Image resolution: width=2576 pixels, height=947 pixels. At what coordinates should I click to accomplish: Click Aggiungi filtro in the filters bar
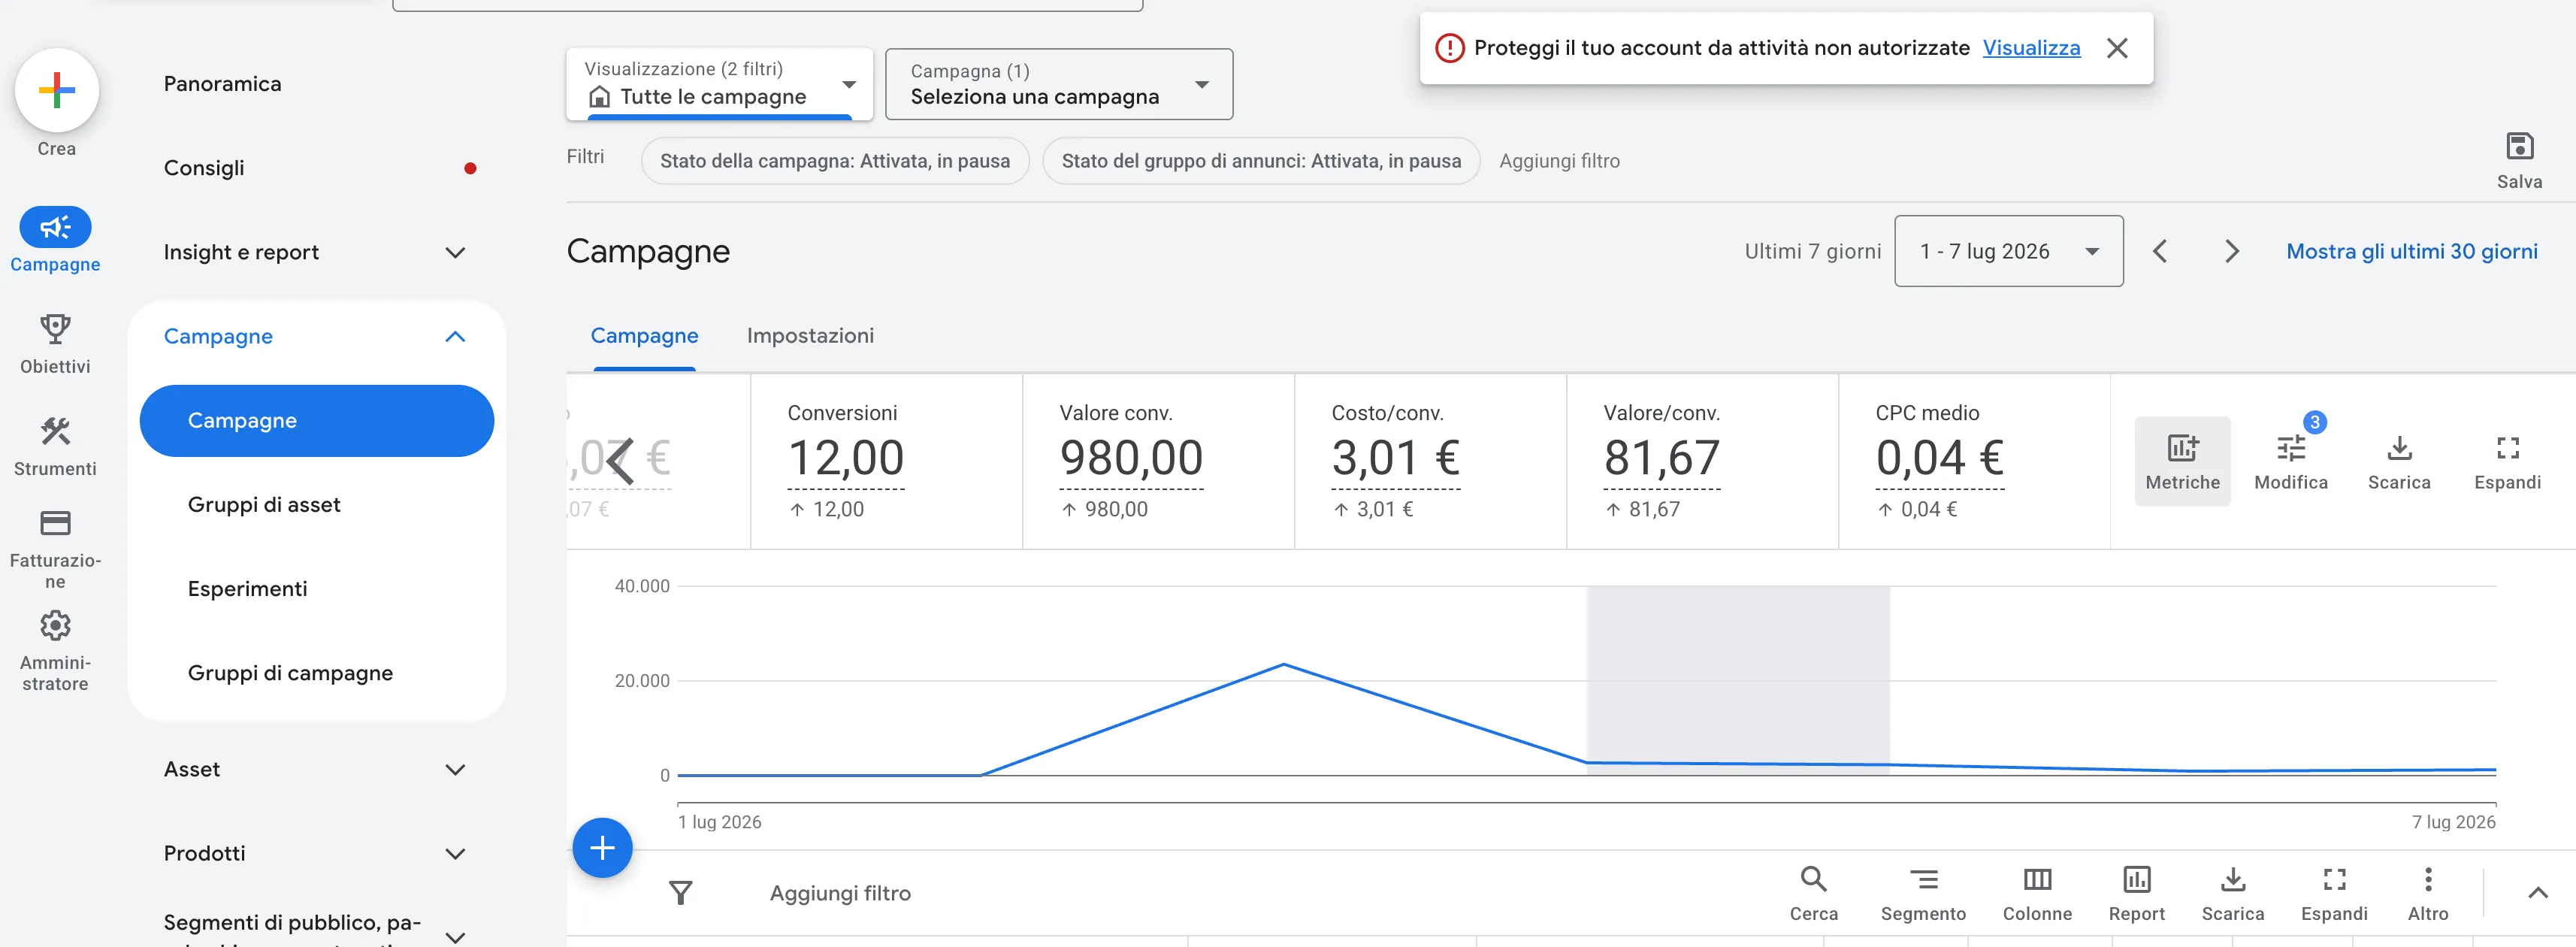[x=1559, y=161]
